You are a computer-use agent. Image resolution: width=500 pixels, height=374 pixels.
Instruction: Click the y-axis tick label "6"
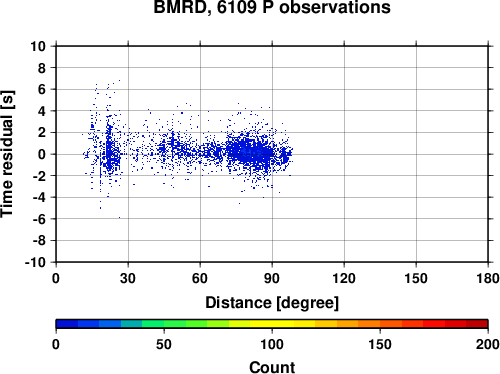(42, 89)
